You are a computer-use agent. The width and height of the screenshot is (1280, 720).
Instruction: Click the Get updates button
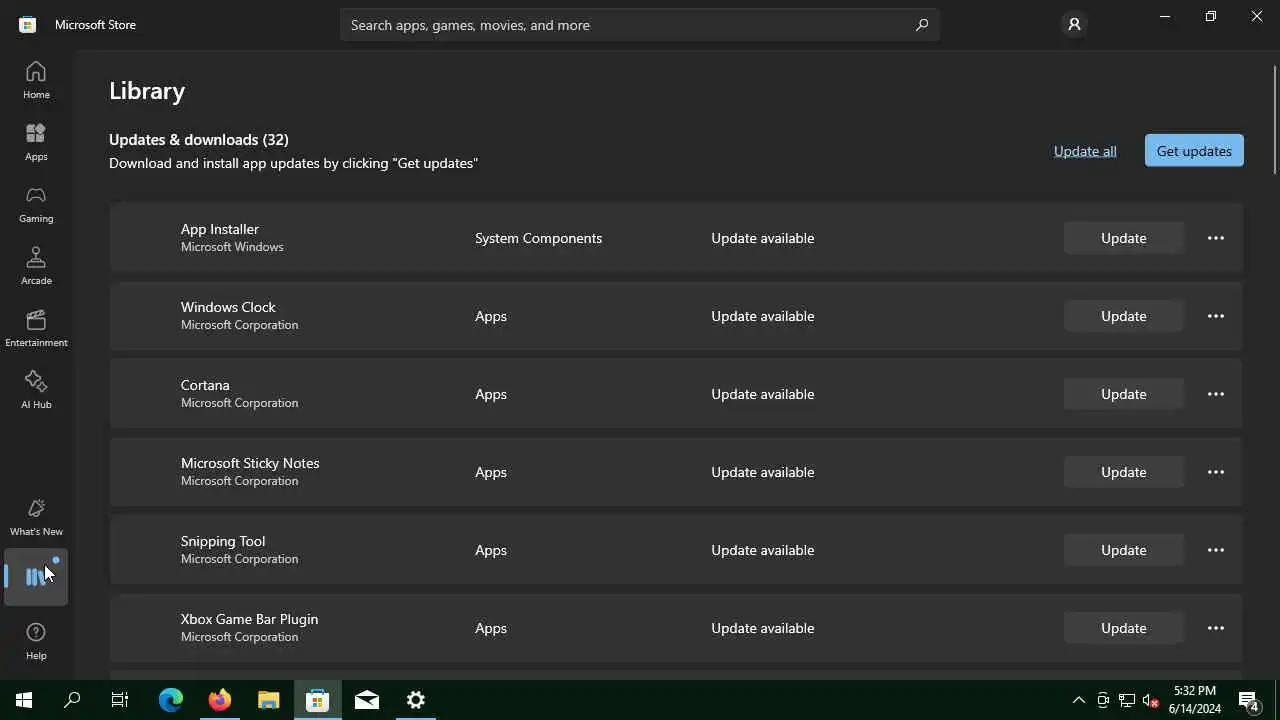point(1194,151)
